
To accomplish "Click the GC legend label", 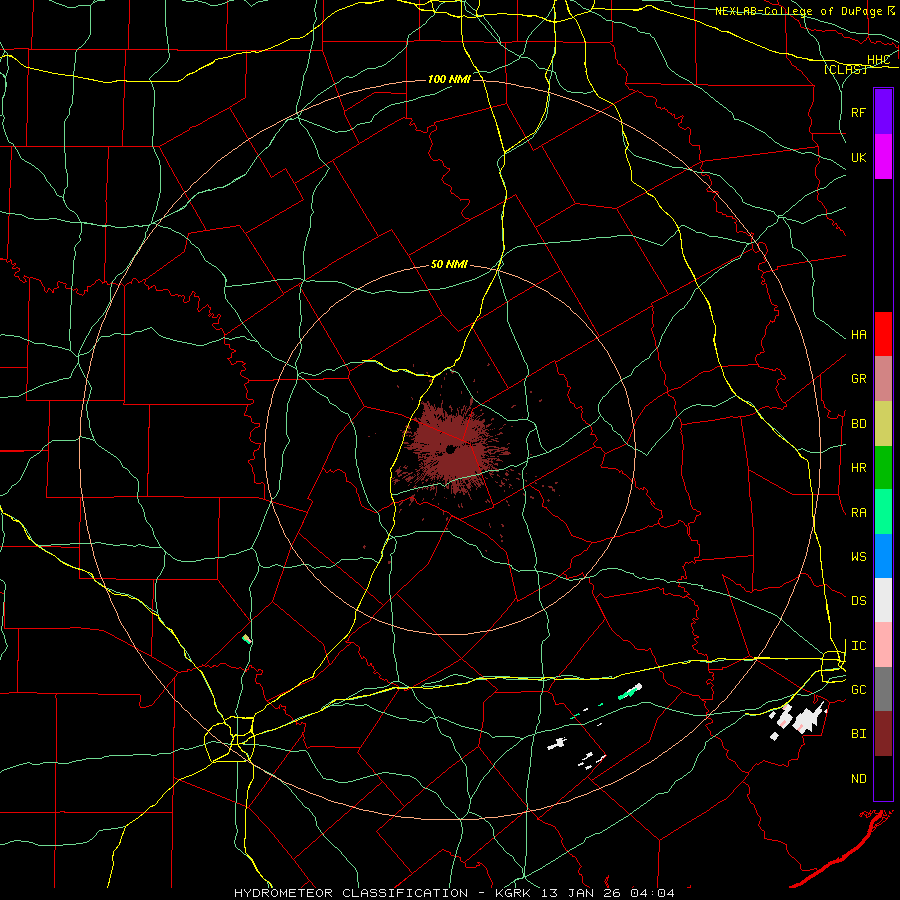I will (x=858, y=689).
